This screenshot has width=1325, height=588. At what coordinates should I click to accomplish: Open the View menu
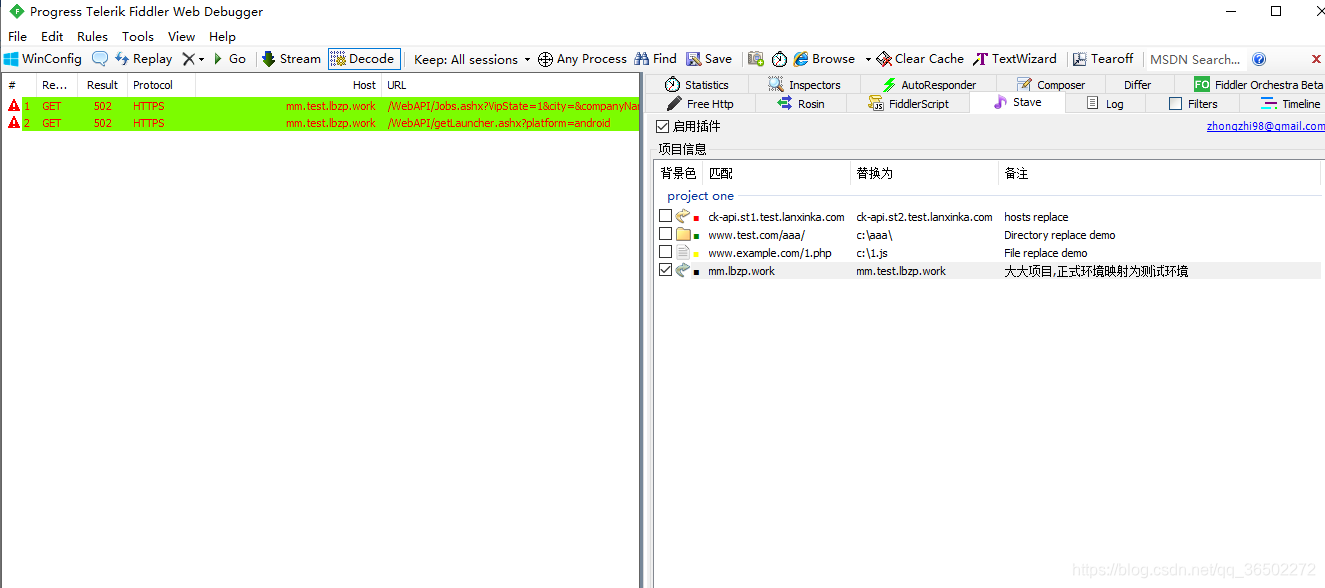182,36
